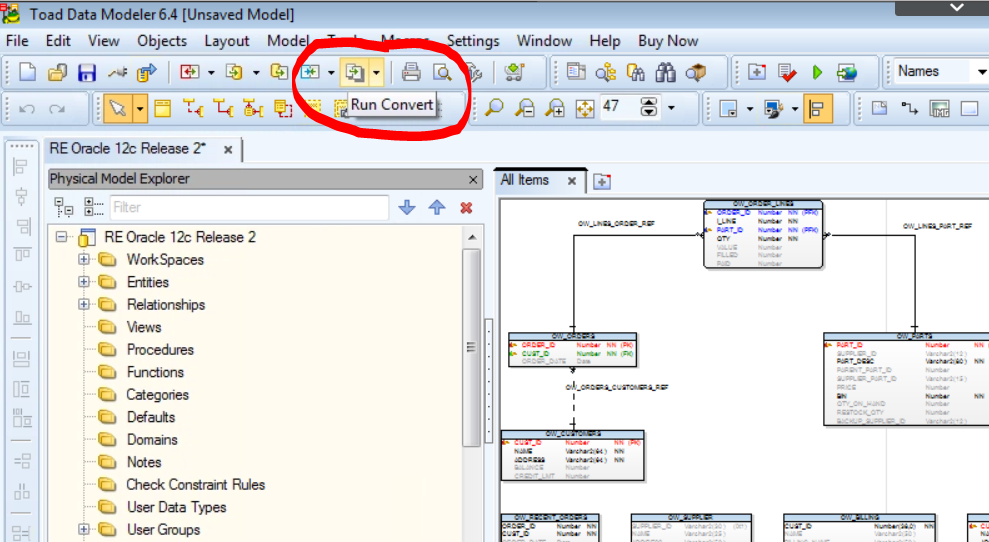The height and width of the screenshot is (542, 989).
Task: Open the Layout menu
Action: point(226,41)
